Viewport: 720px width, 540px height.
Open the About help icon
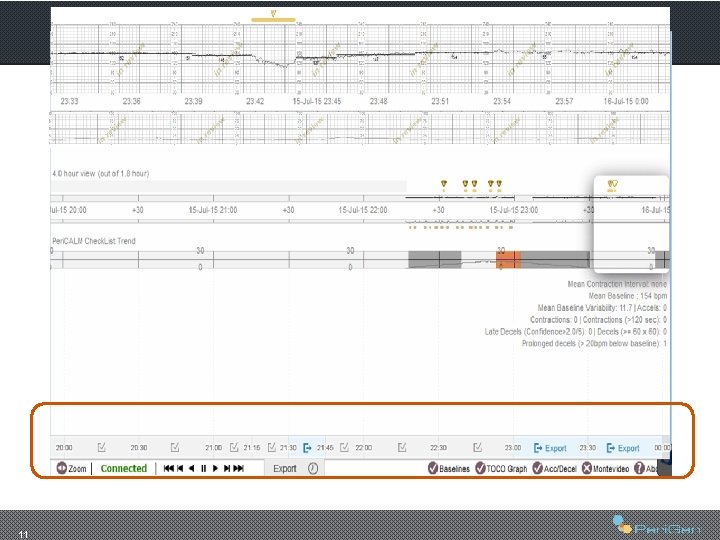click(639, 468)
